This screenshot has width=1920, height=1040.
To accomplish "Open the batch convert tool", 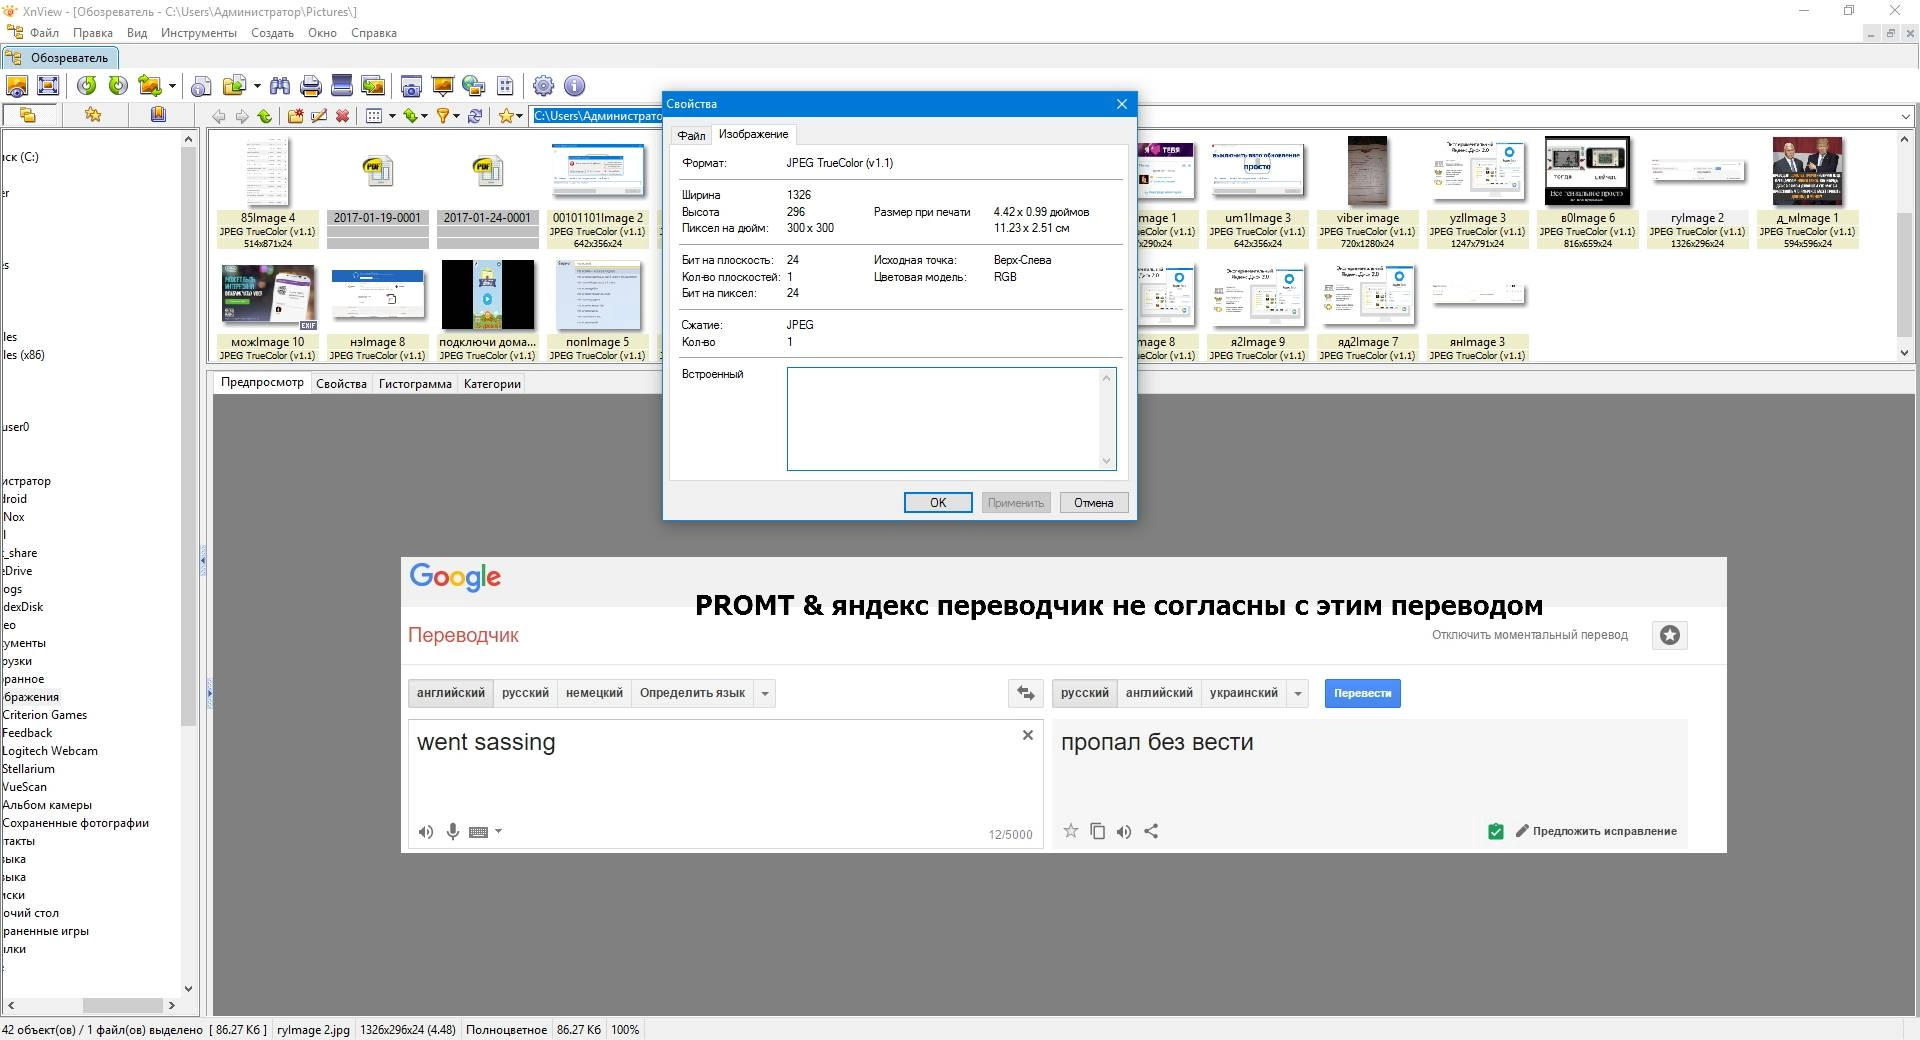I will (373, 85).
